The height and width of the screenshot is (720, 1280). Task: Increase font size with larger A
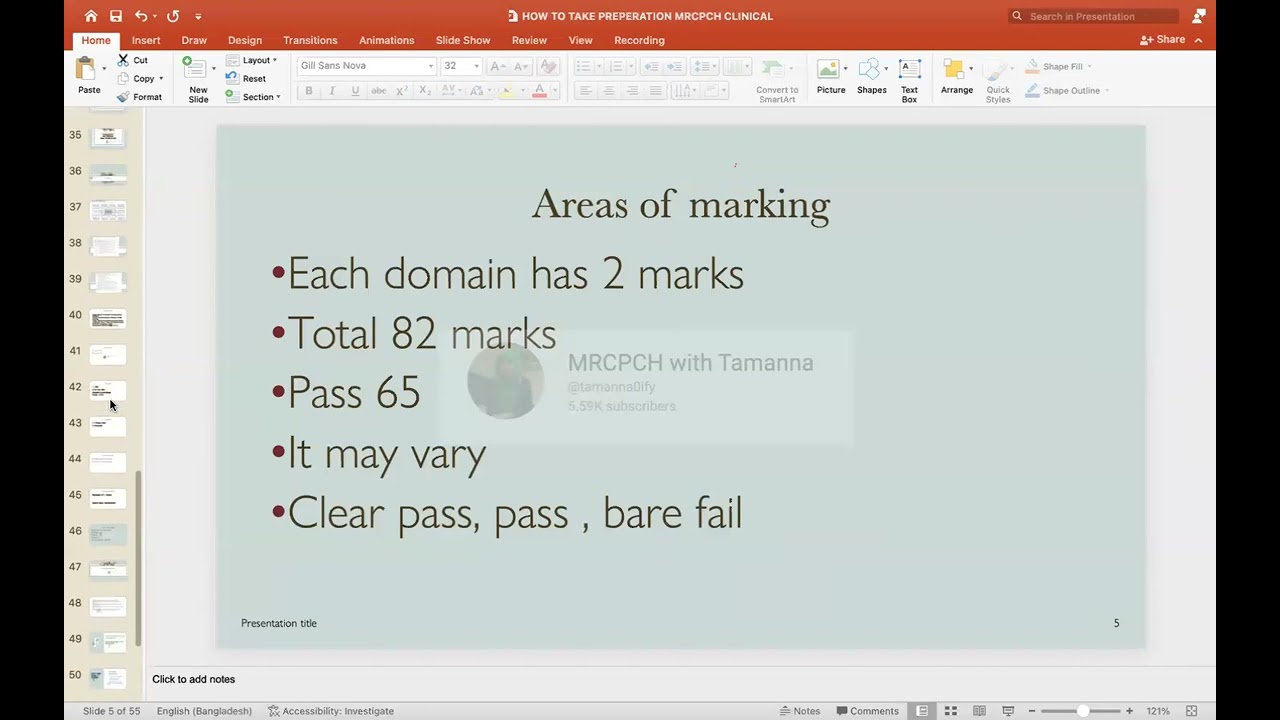click(498, 66)
